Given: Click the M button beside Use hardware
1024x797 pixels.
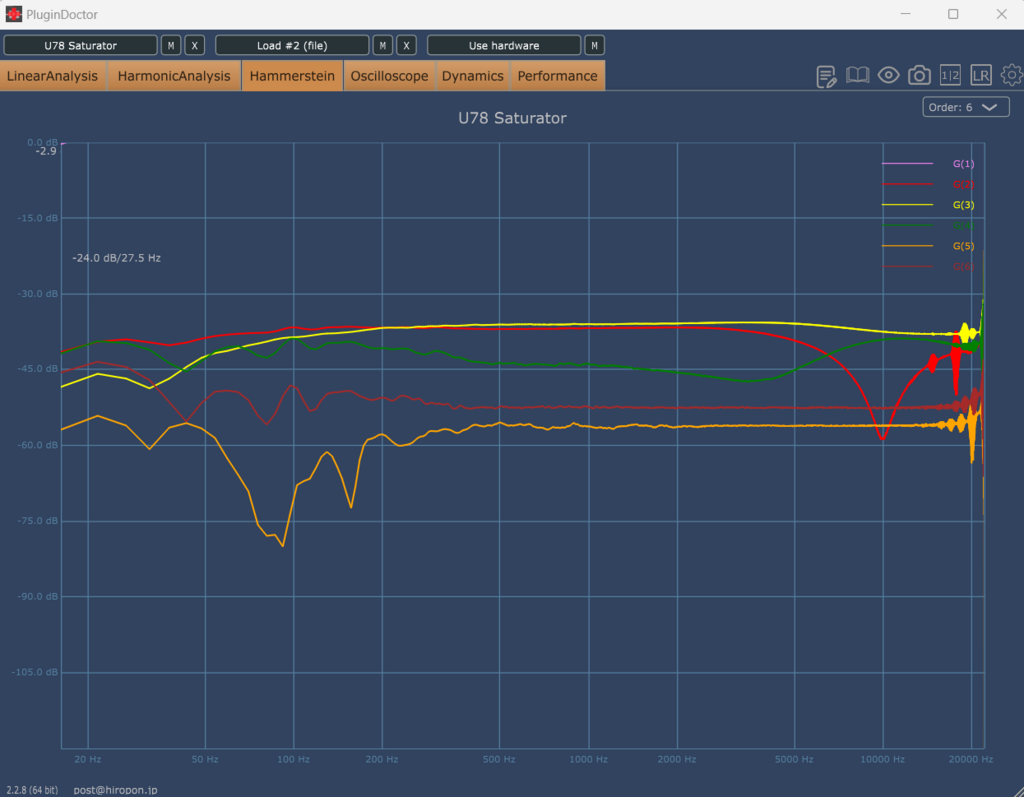Looking at the screenshot, I should click(x=594, y=45).
